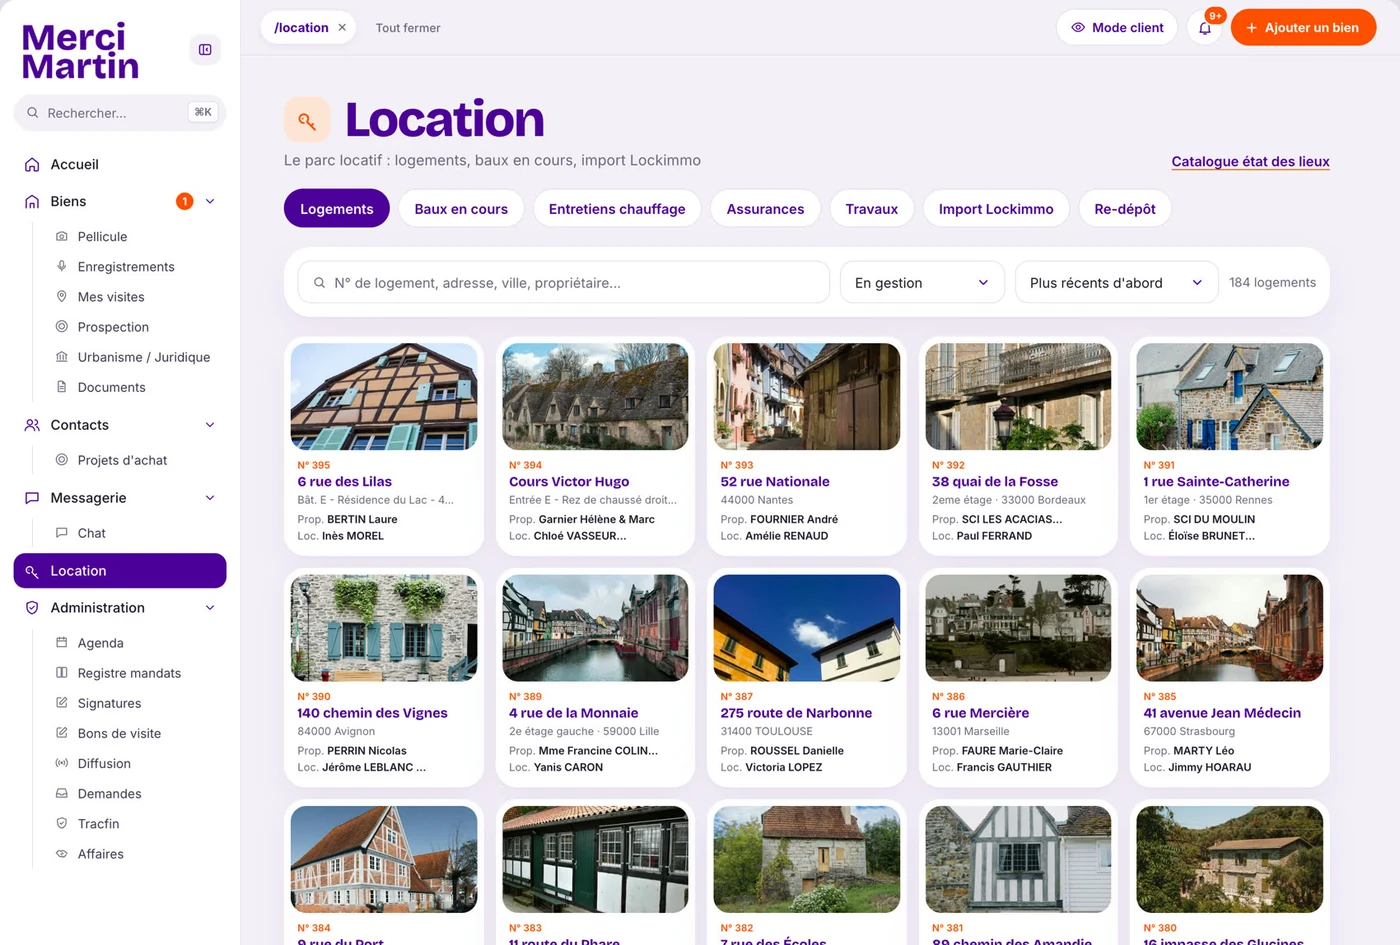Viewport: 1400px width, 945px height.
Task: Open Registre mandats book icon entry
Action: tap(62, 672)
